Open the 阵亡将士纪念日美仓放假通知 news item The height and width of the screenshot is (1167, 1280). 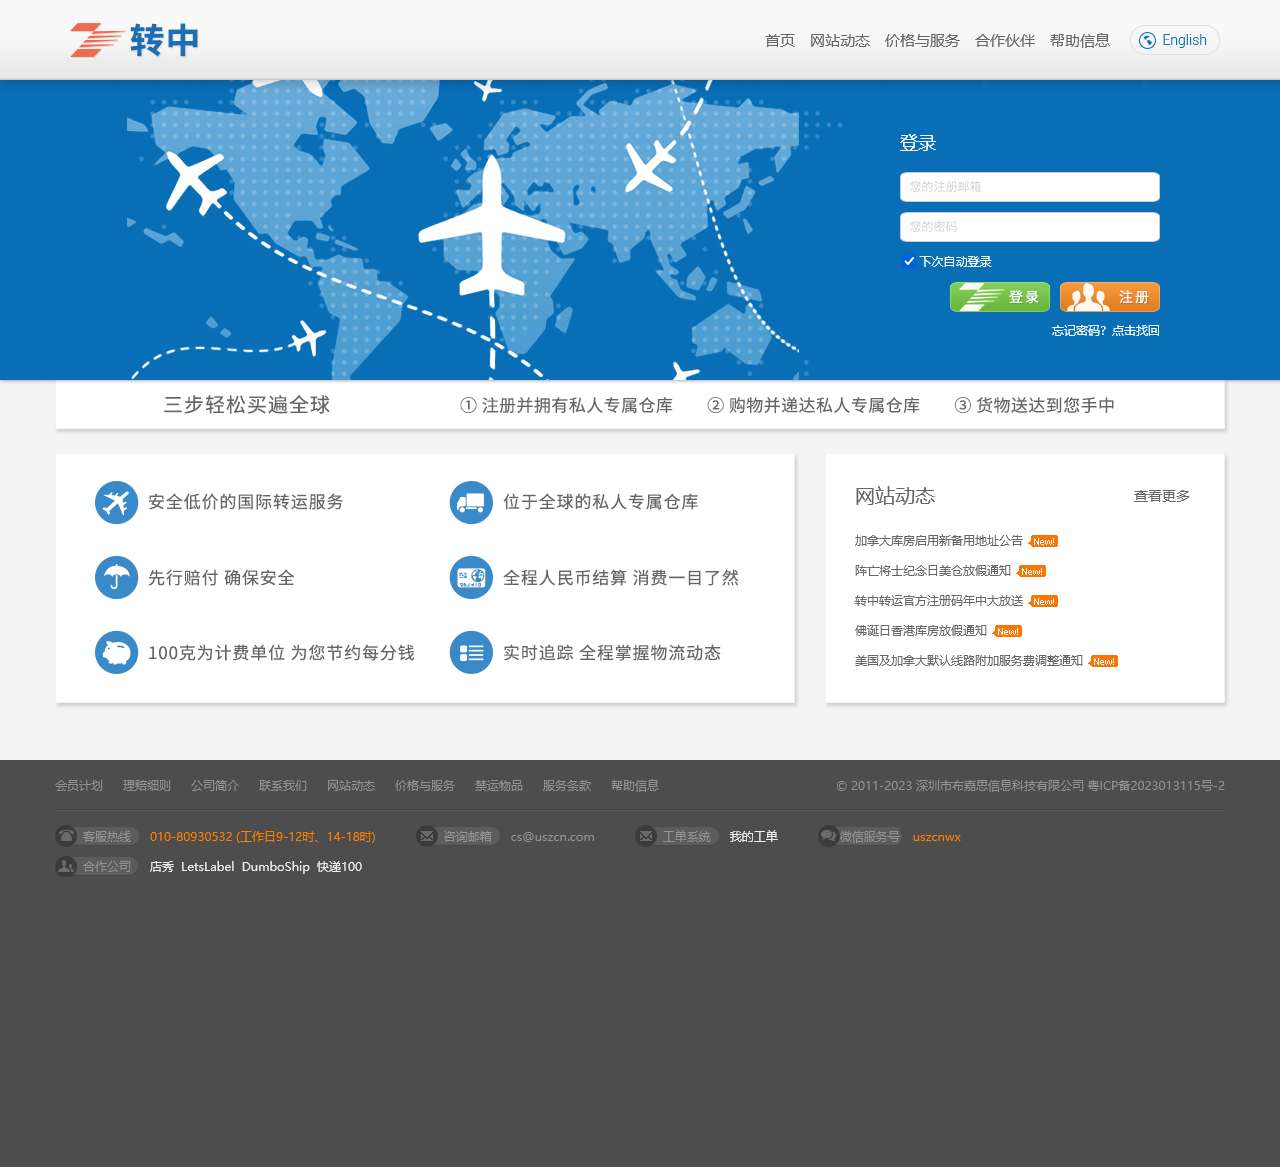(933, 571)
